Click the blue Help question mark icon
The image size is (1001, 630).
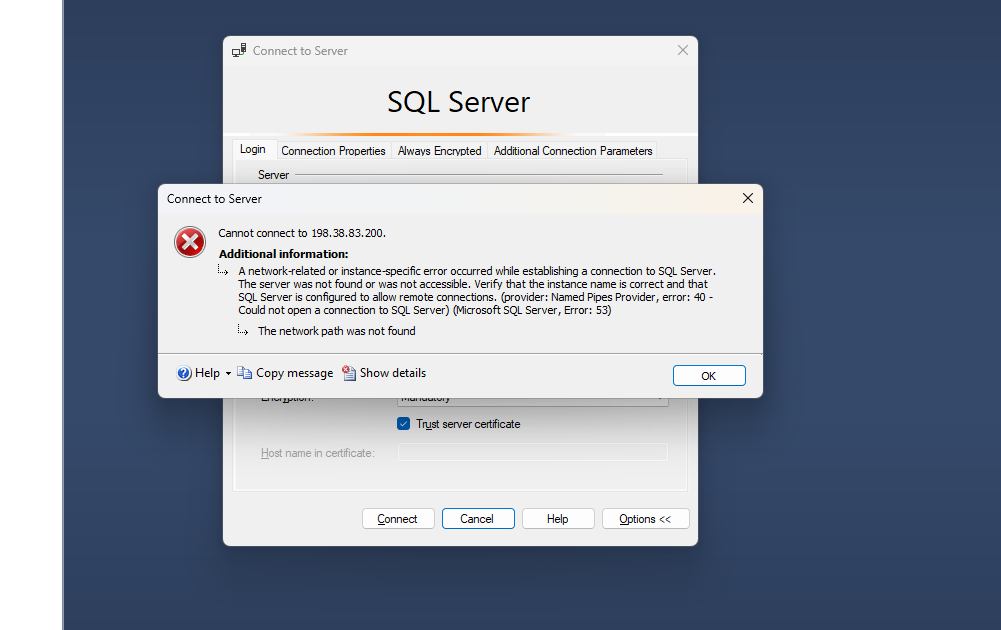tap(184, 373)
